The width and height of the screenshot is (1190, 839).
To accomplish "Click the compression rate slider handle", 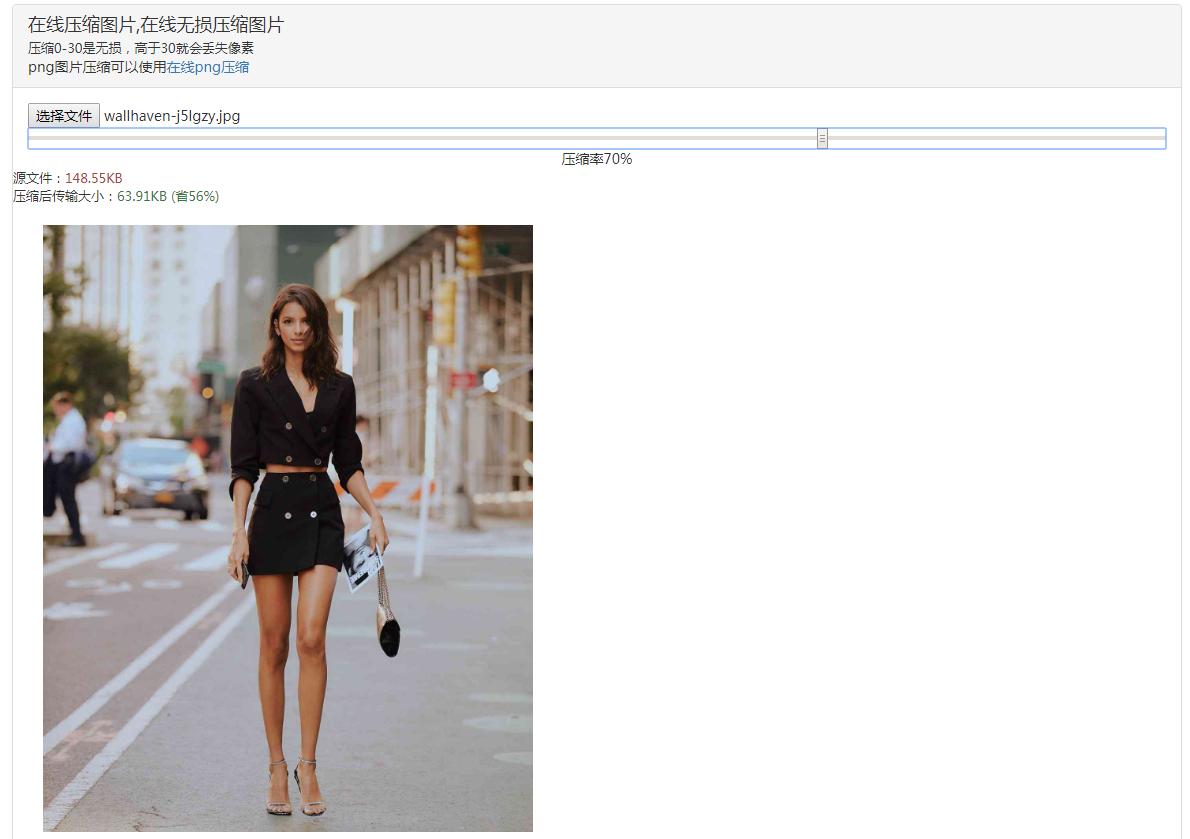I will (822, 139).
